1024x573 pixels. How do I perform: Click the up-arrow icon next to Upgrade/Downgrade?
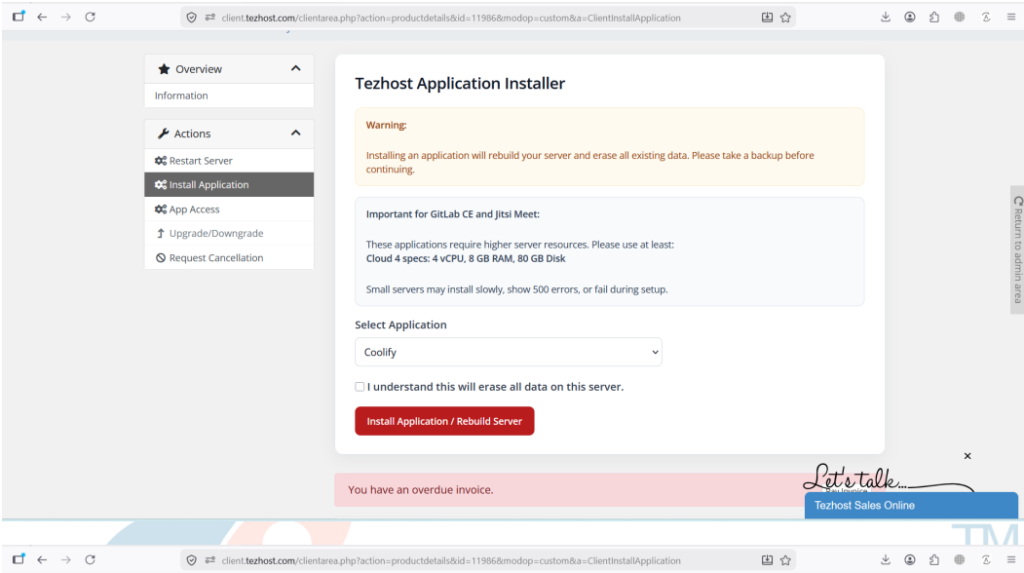(x=161, y=233)
